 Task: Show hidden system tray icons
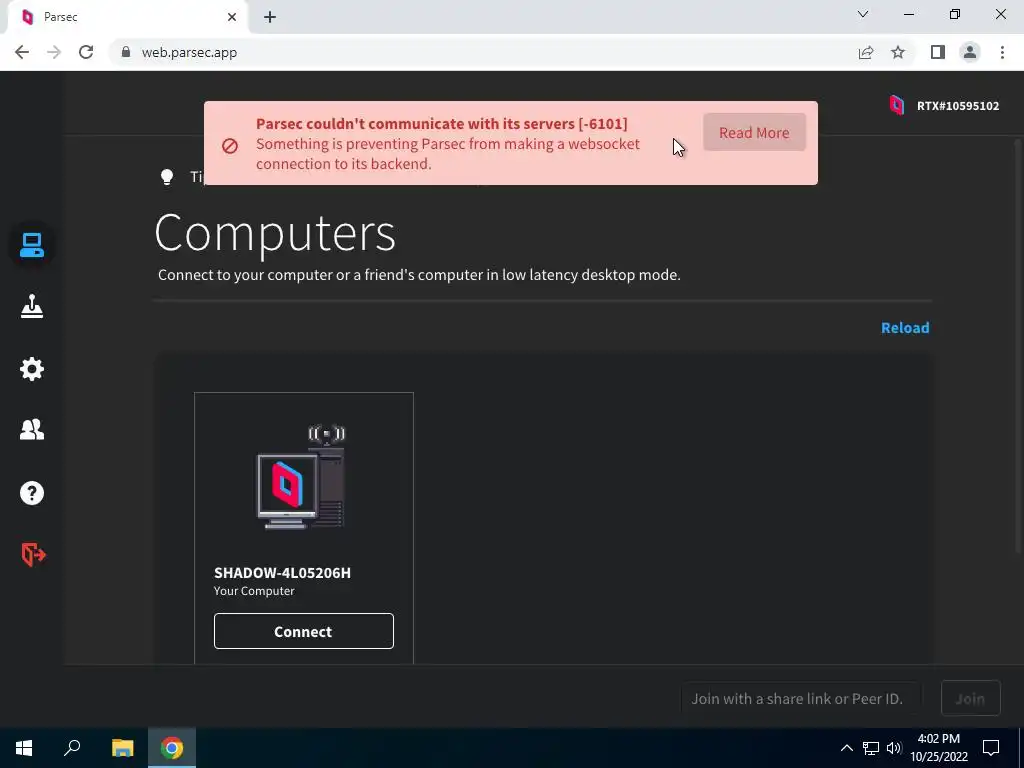tap(846, 748)
